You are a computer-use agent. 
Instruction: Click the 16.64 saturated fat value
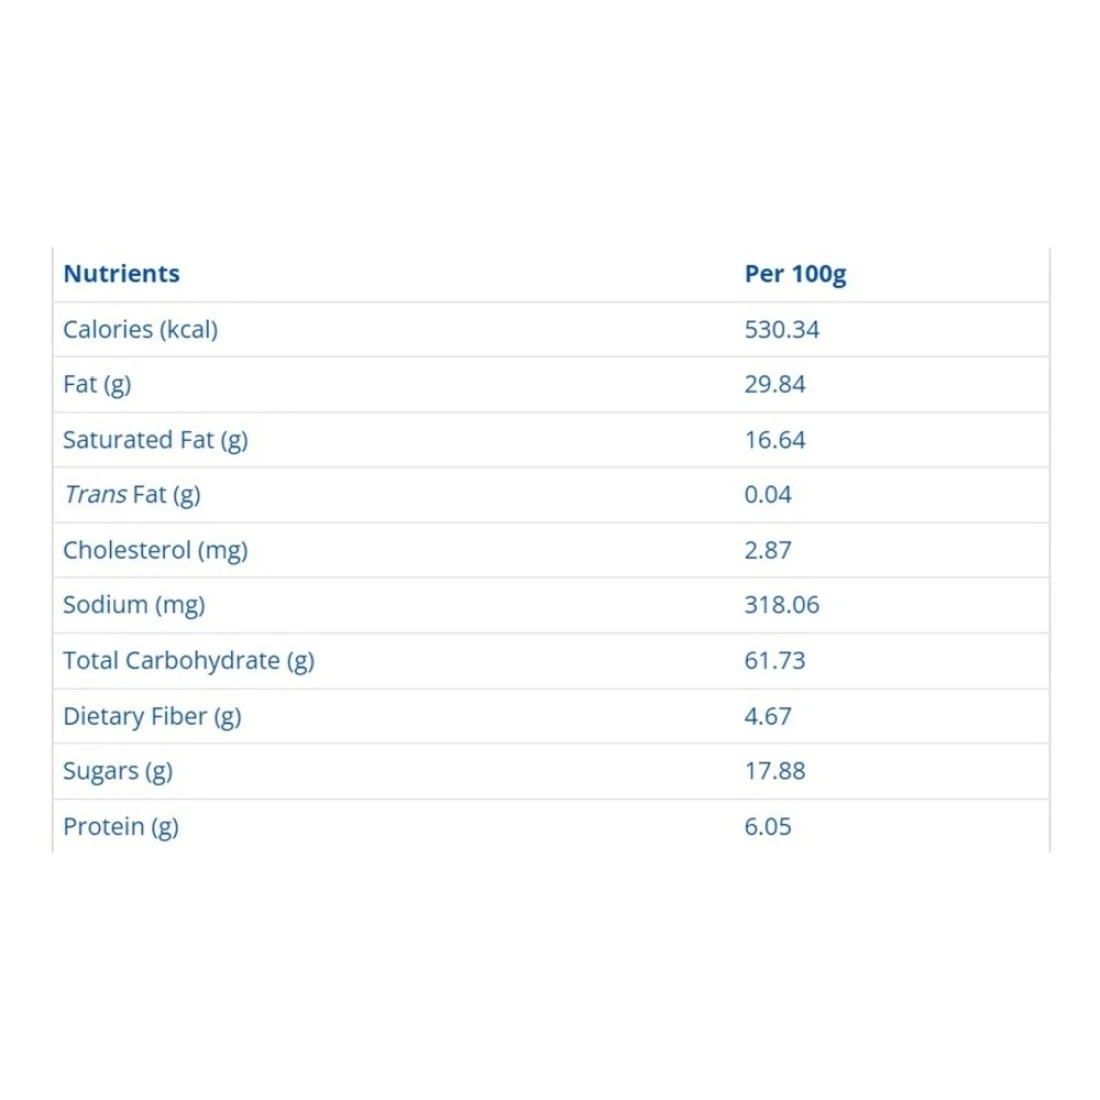coord(774,440)
